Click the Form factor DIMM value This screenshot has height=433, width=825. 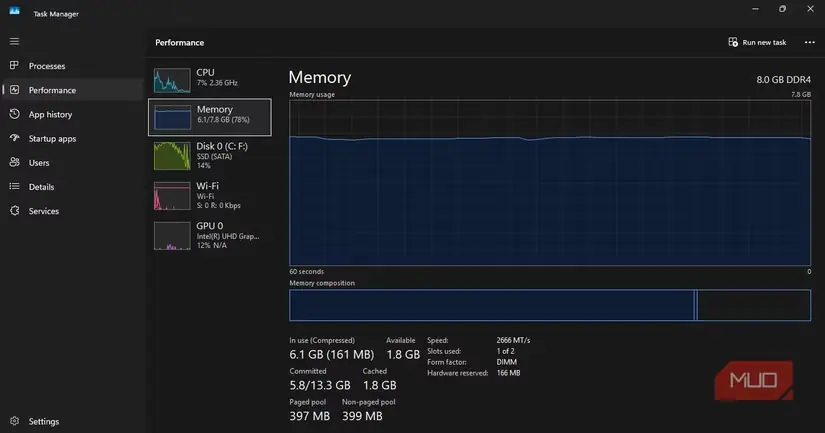(506, 362)
